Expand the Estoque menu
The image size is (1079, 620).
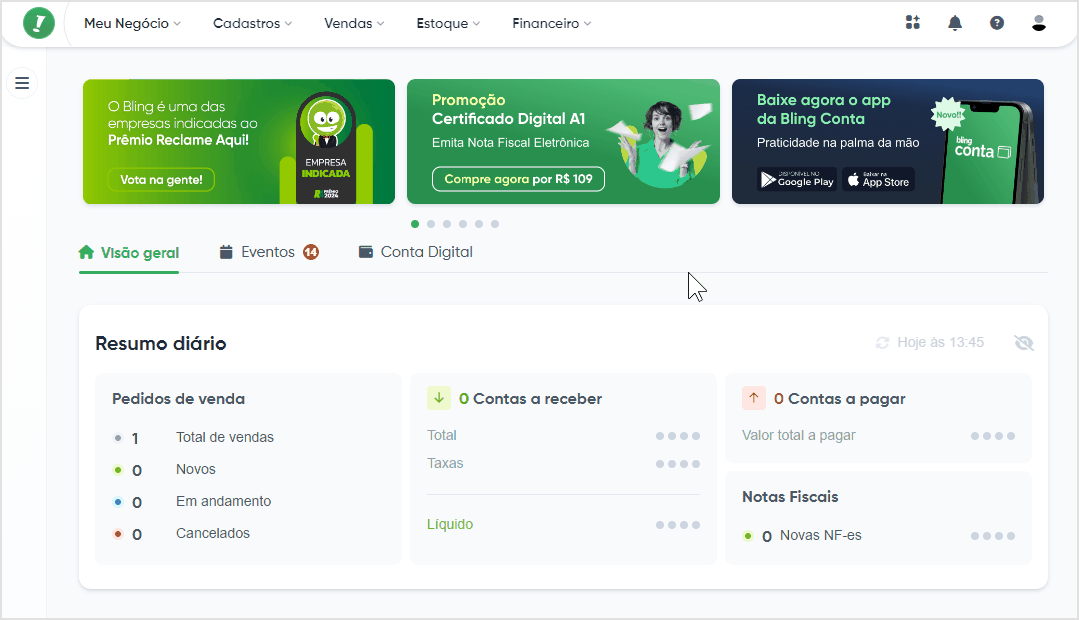448,23
